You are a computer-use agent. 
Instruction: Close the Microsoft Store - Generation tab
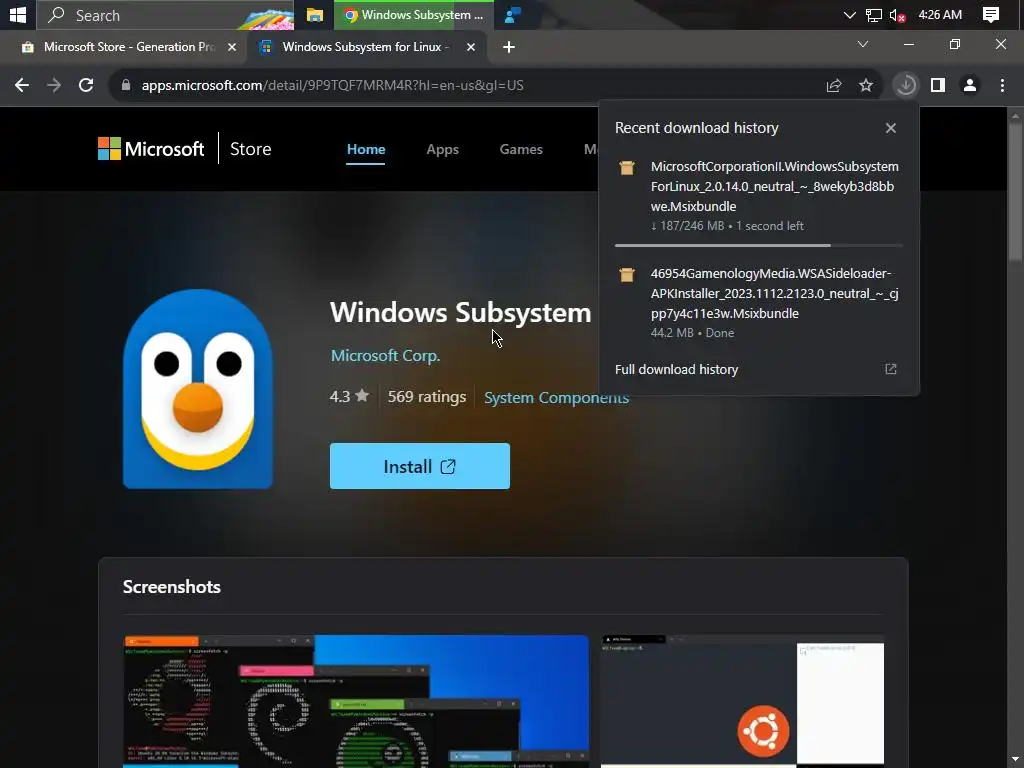[x=232, y=47]
